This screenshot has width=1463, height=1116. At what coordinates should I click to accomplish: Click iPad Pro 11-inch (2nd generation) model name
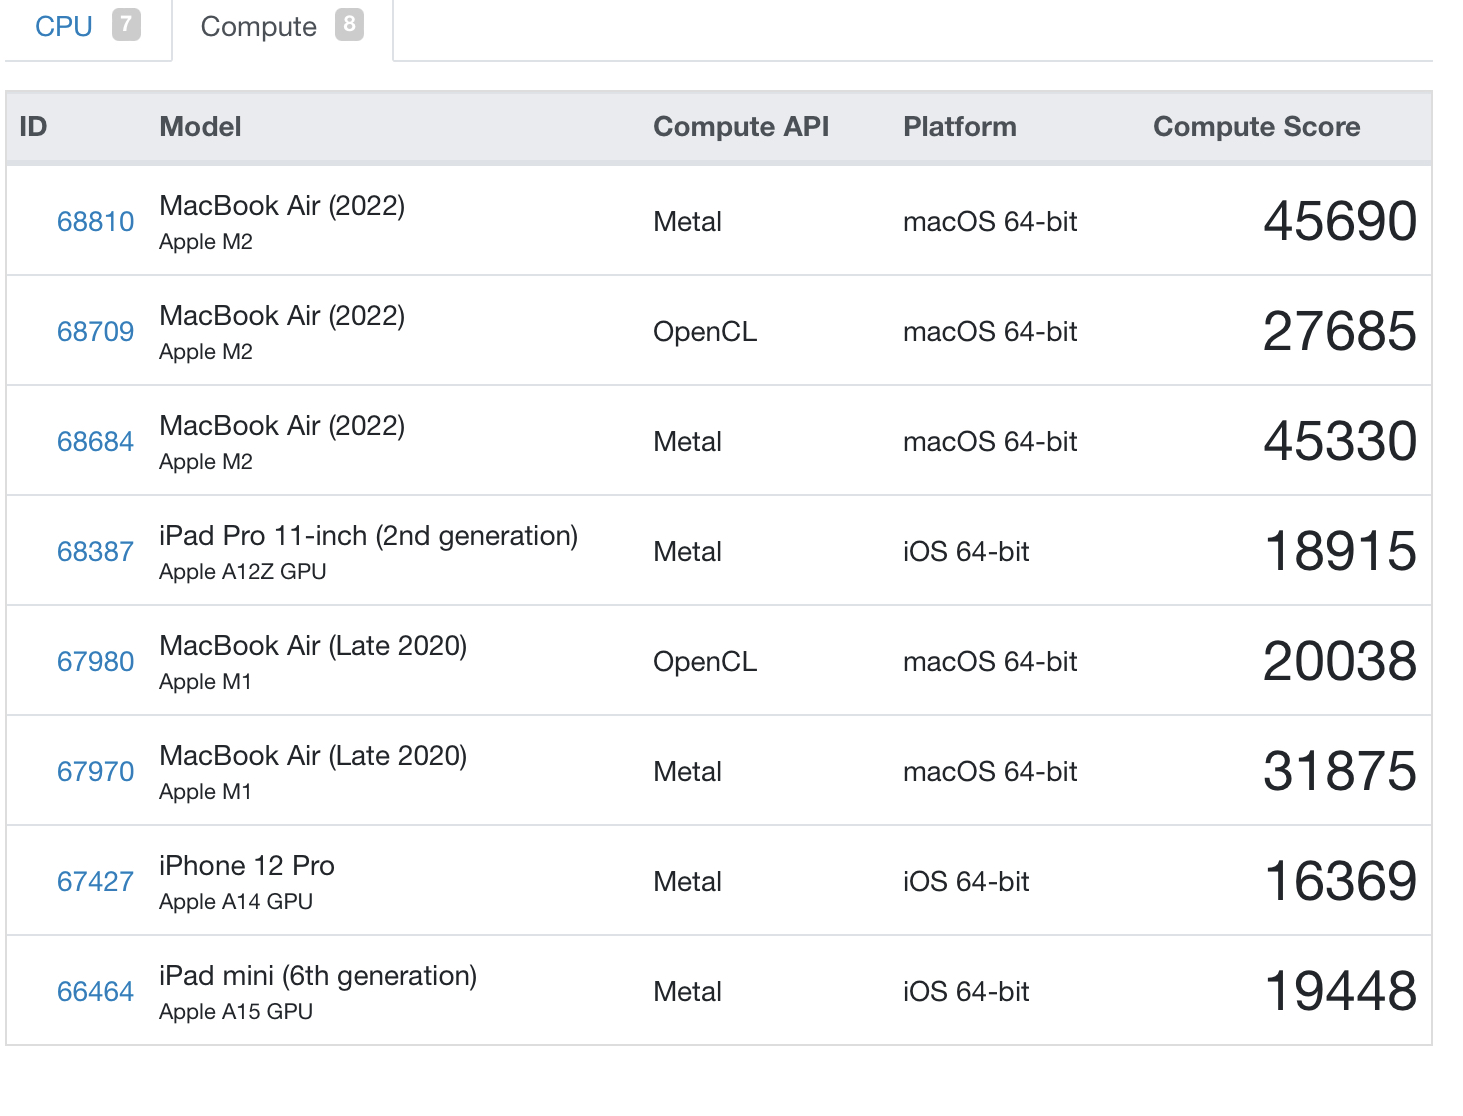(x=368, y=536)
